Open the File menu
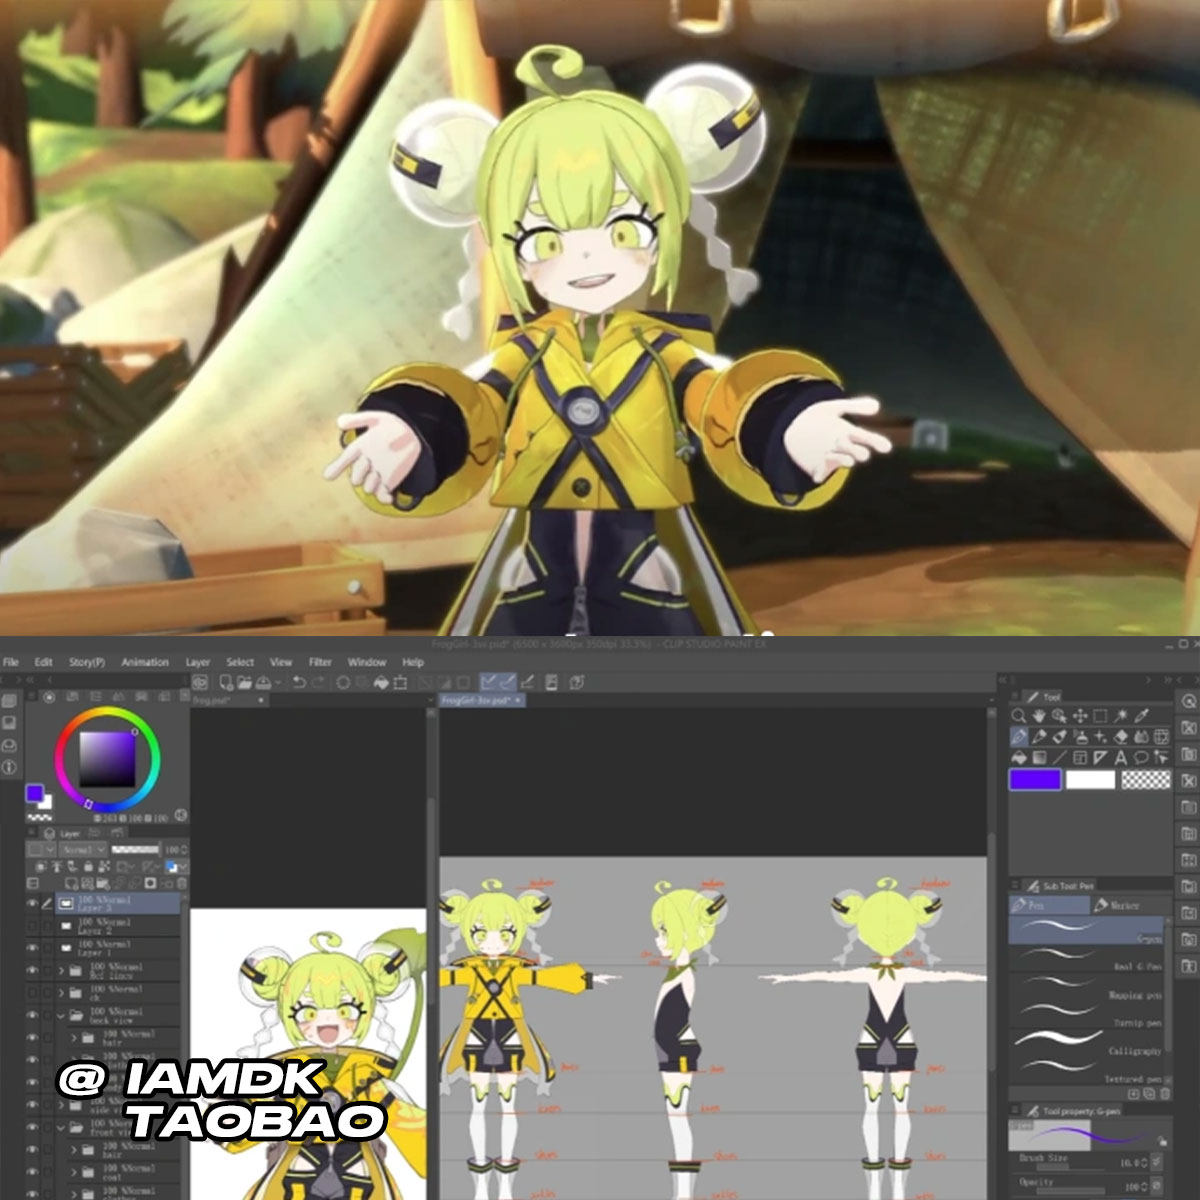The image size is (1200, 1200). click(10, 662)
